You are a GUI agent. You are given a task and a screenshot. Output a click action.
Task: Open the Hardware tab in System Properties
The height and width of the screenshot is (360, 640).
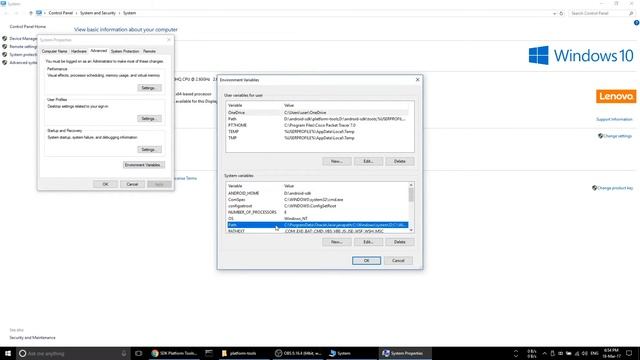pos(79,51)
